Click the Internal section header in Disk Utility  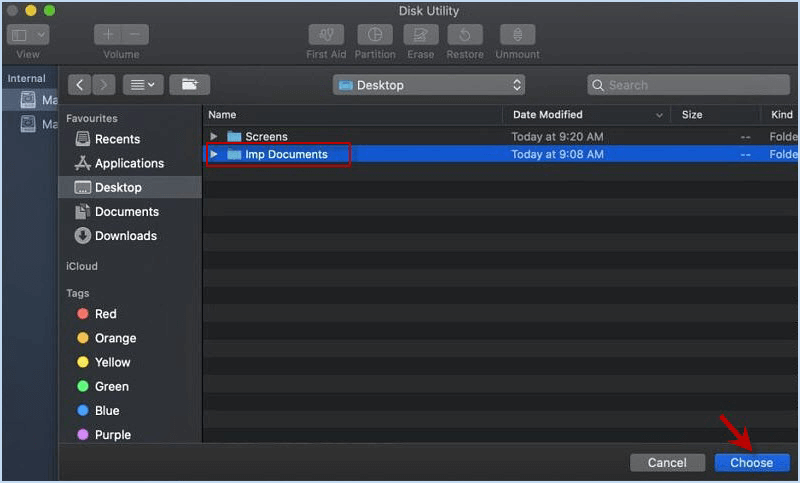[26, 78]
